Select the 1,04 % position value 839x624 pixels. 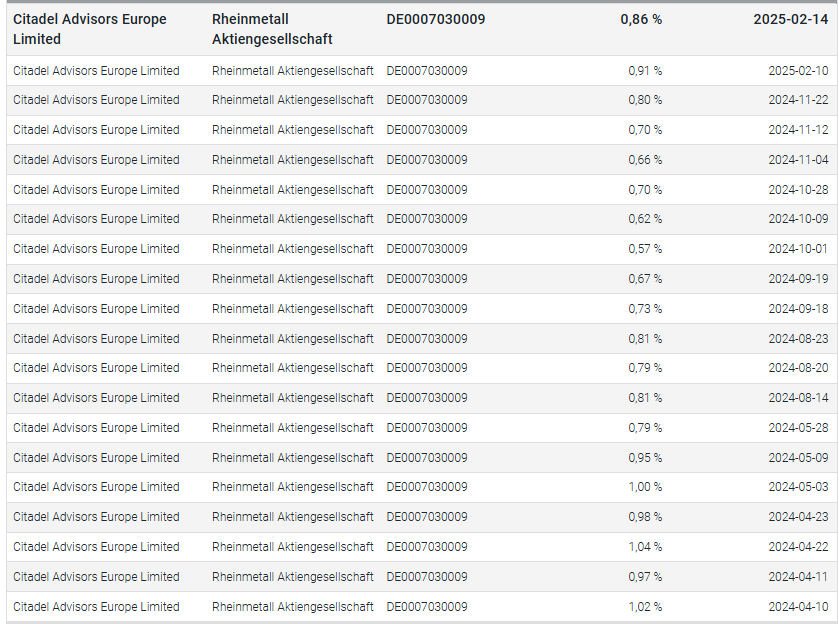click(x=645, y=547)
